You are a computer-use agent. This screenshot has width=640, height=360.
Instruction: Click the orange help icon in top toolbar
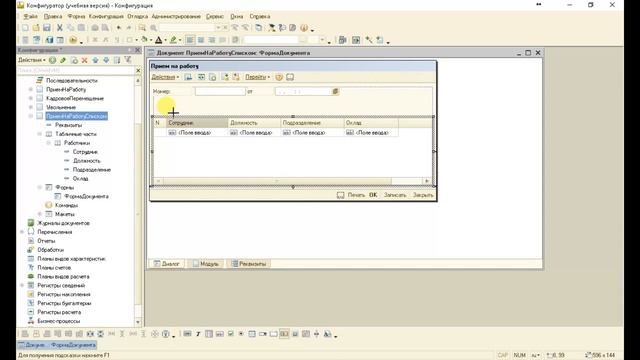[304, 28]
